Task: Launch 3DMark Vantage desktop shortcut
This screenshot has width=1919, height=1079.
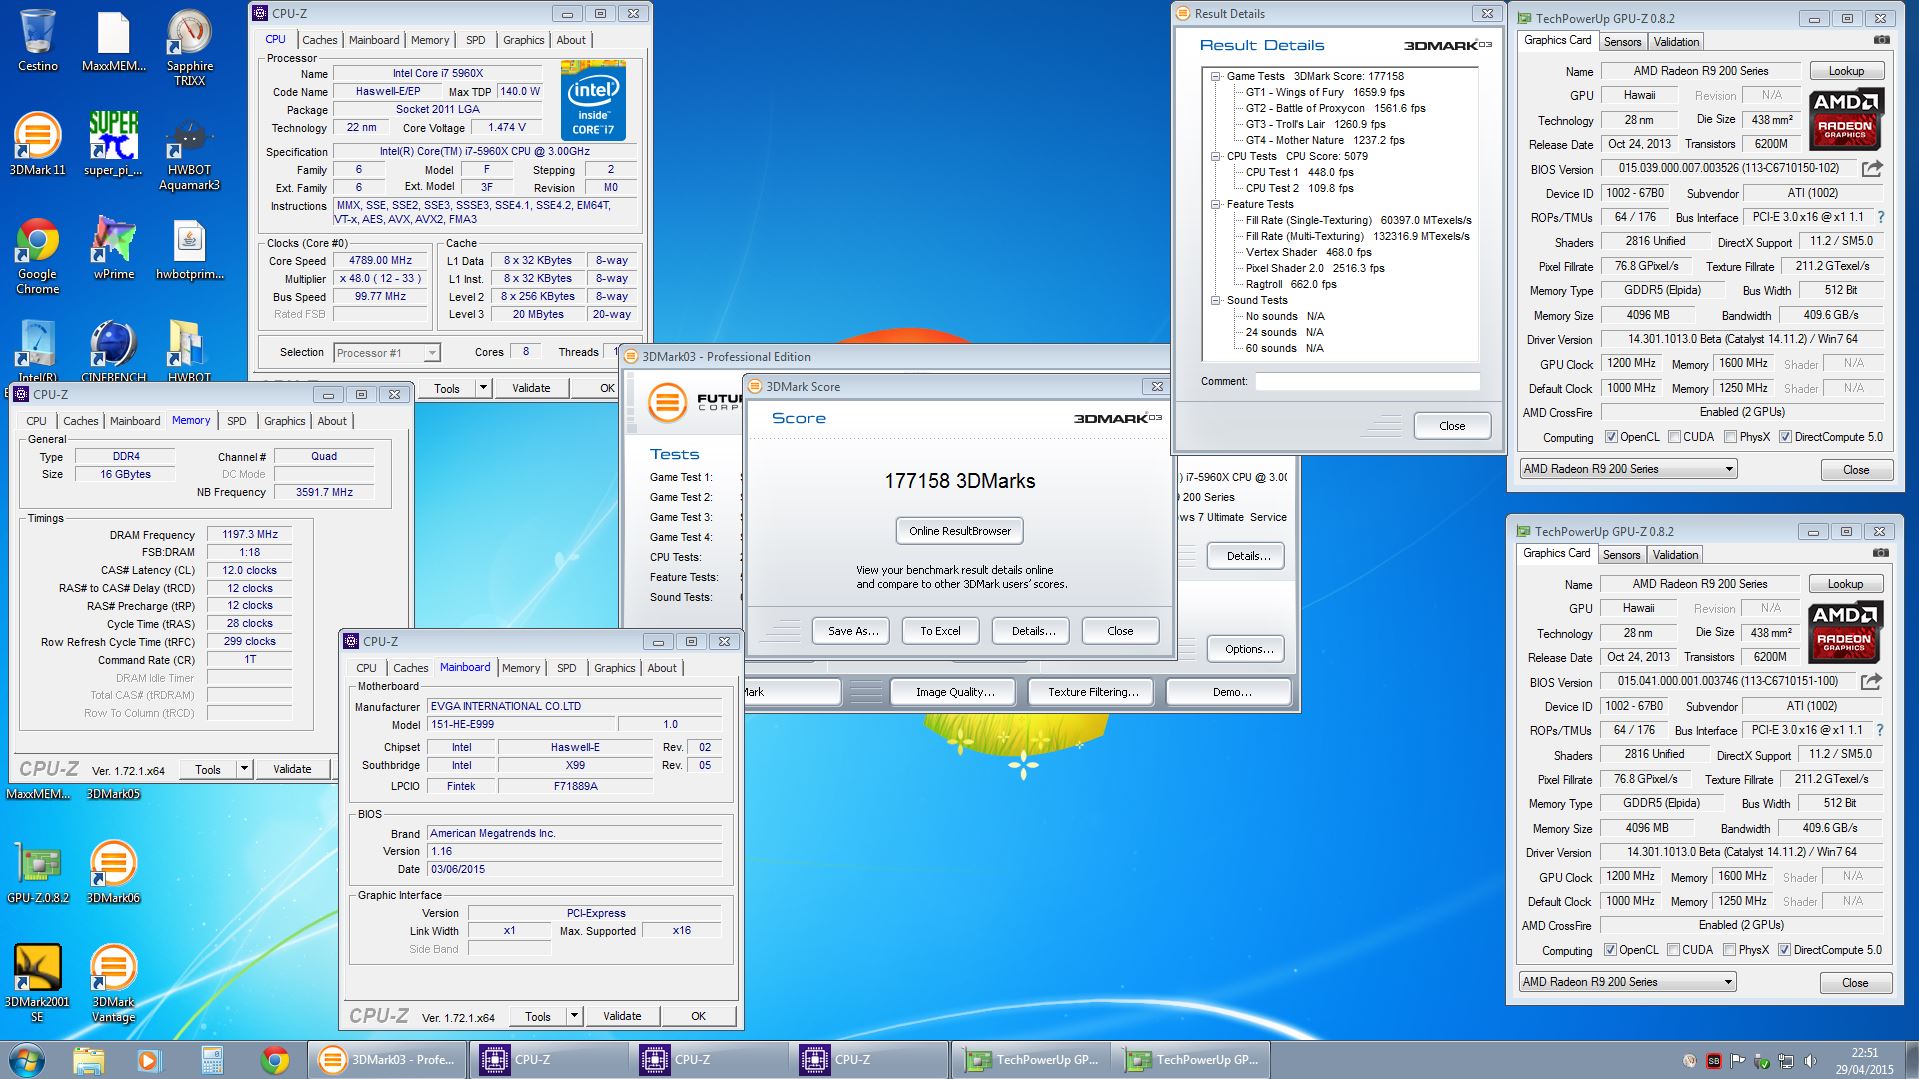Action: tap(113, 983)
